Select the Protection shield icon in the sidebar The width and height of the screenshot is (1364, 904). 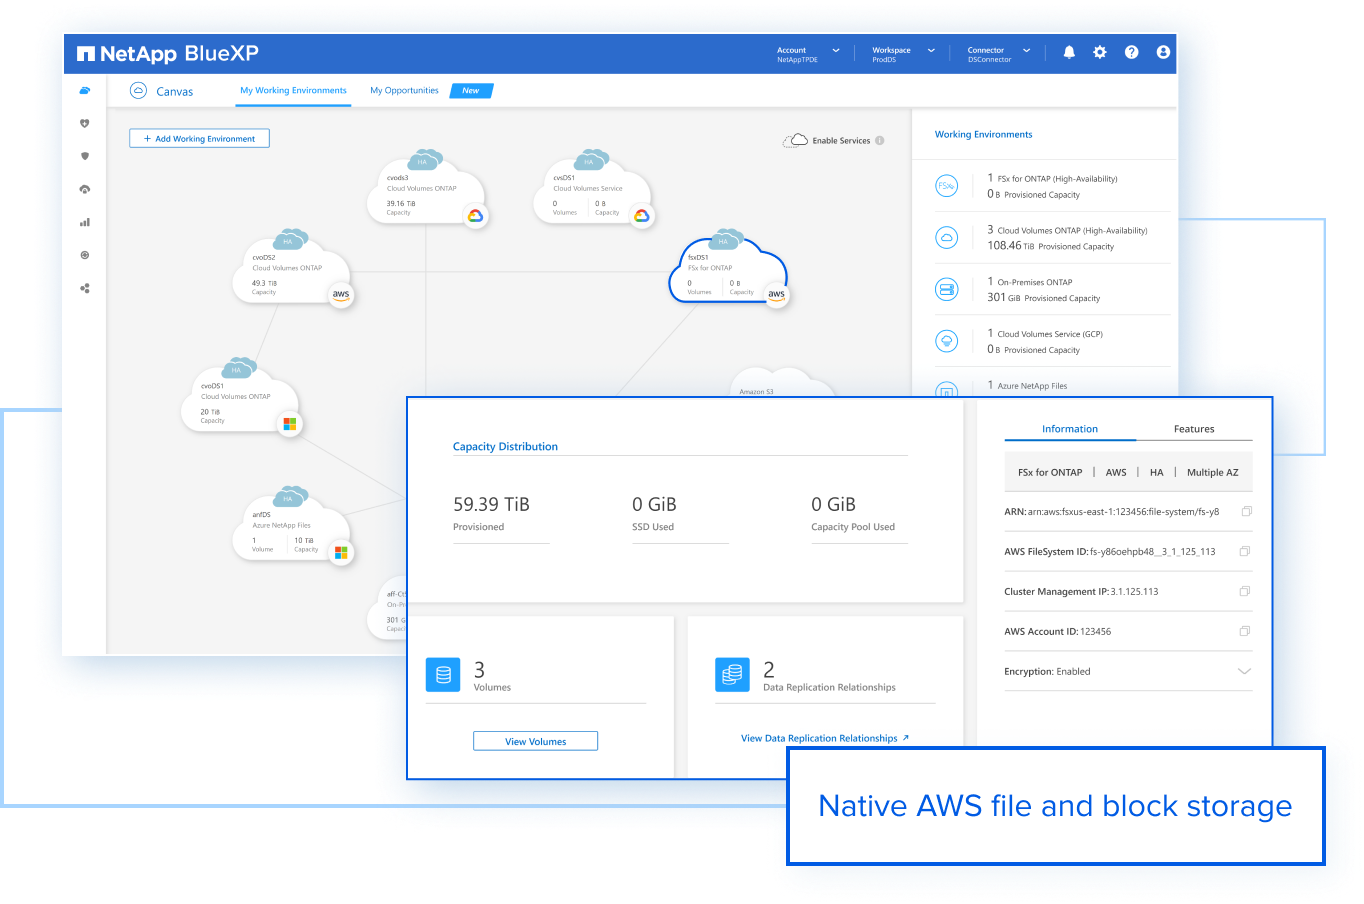click(x=85, y=156)
